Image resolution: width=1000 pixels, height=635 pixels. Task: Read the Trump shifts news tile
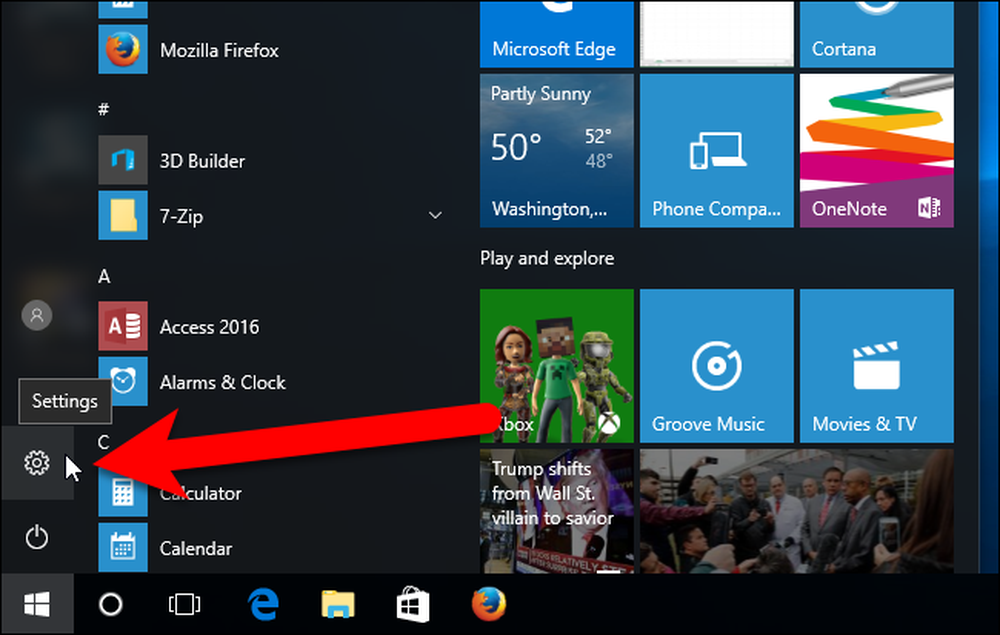557,511
